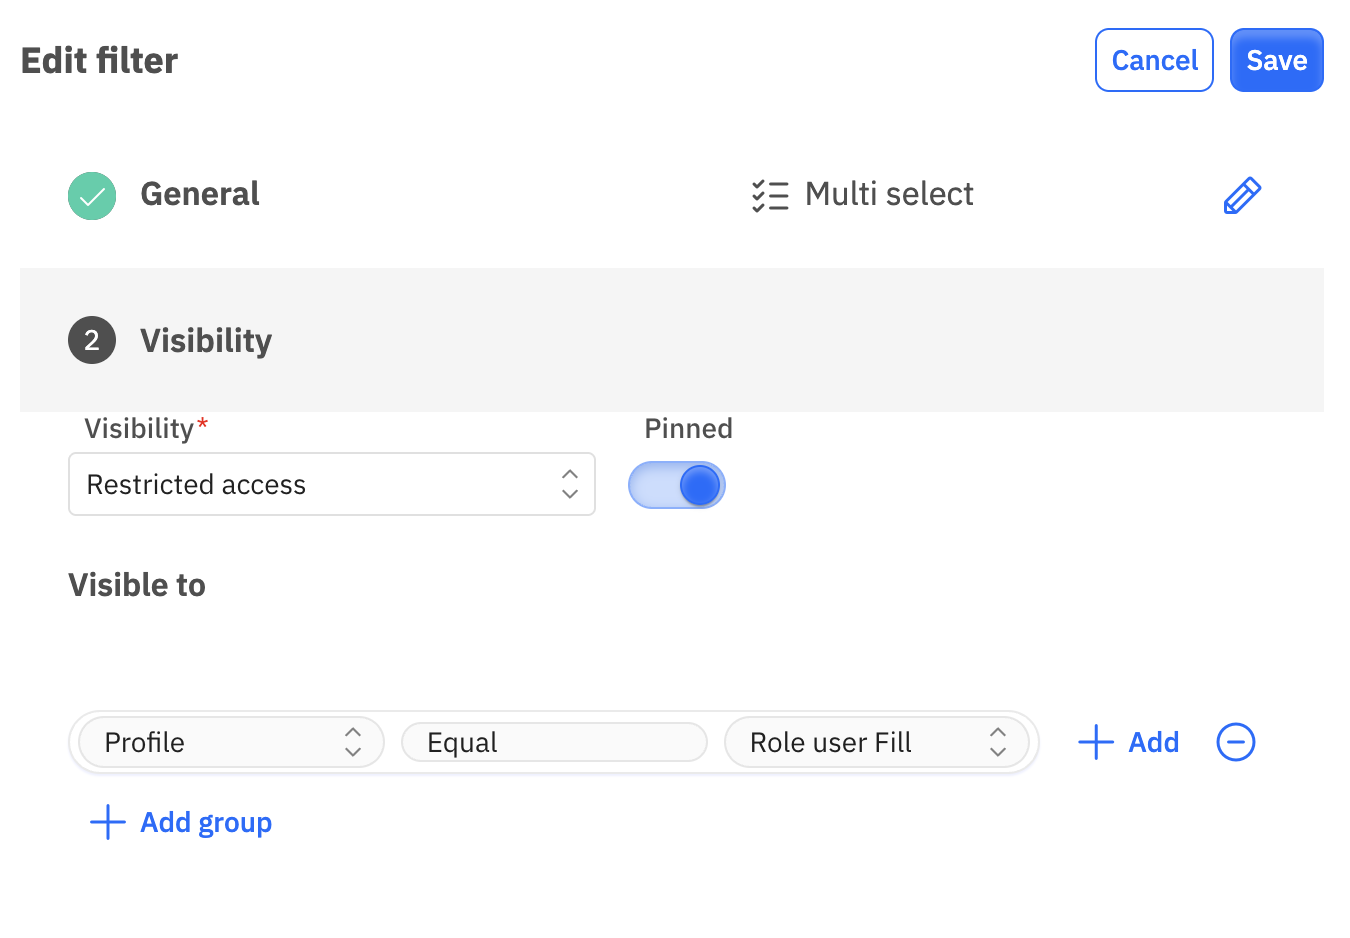Click the Multi select type label
1350x938 pixels.
point(889,194)
